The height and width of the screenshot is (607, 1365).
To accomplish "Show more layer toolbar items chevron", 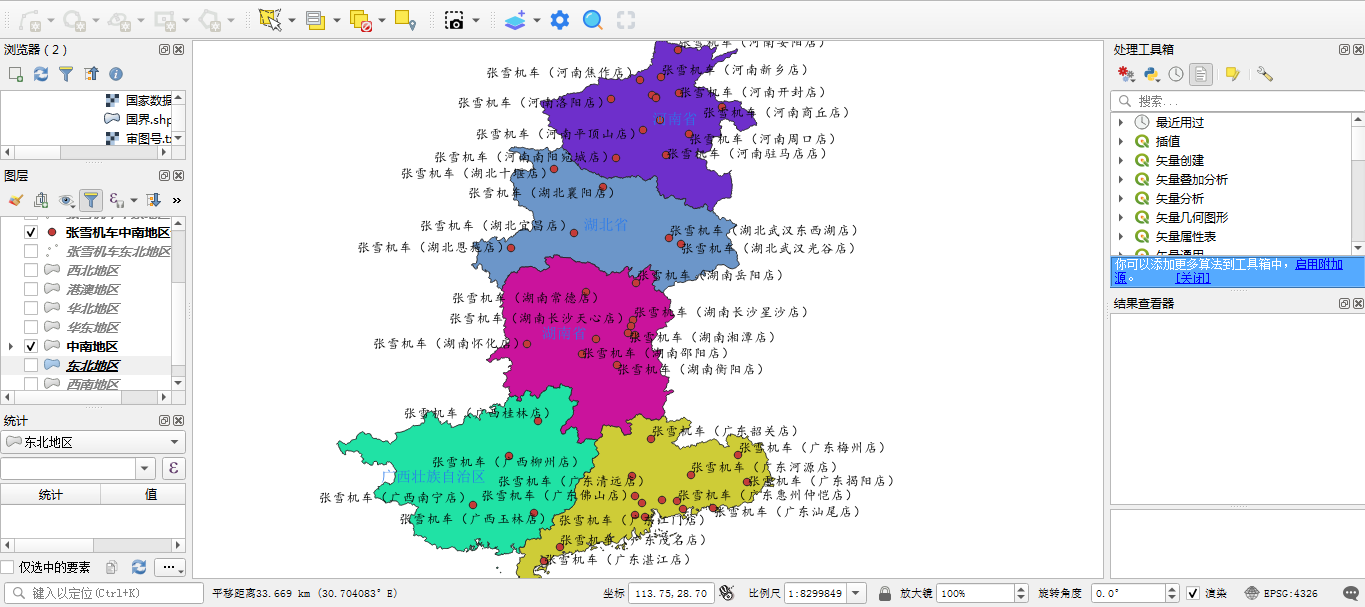I will point(177,200).
